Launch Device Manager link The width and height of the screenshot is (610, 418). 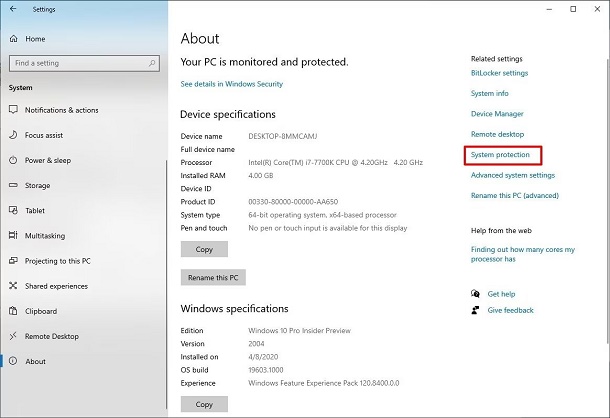(x=497, y=114)
